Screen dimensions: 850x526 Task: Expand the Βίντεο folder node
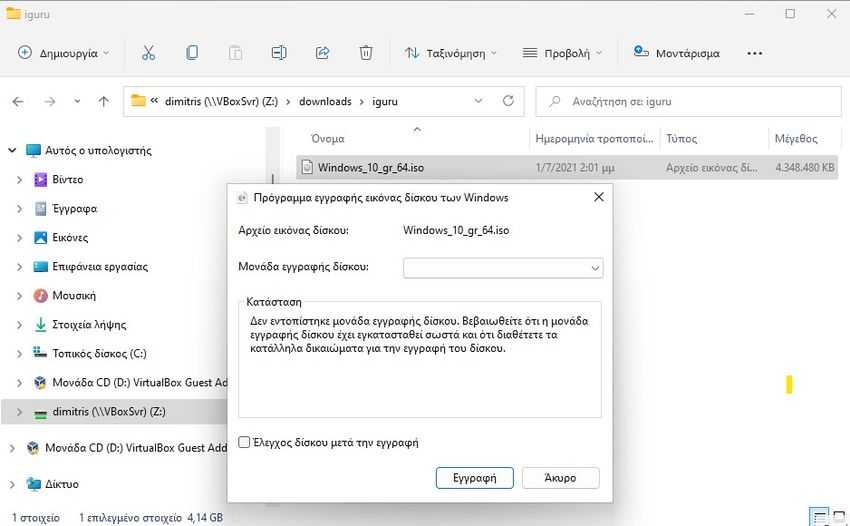coord(20,179)
